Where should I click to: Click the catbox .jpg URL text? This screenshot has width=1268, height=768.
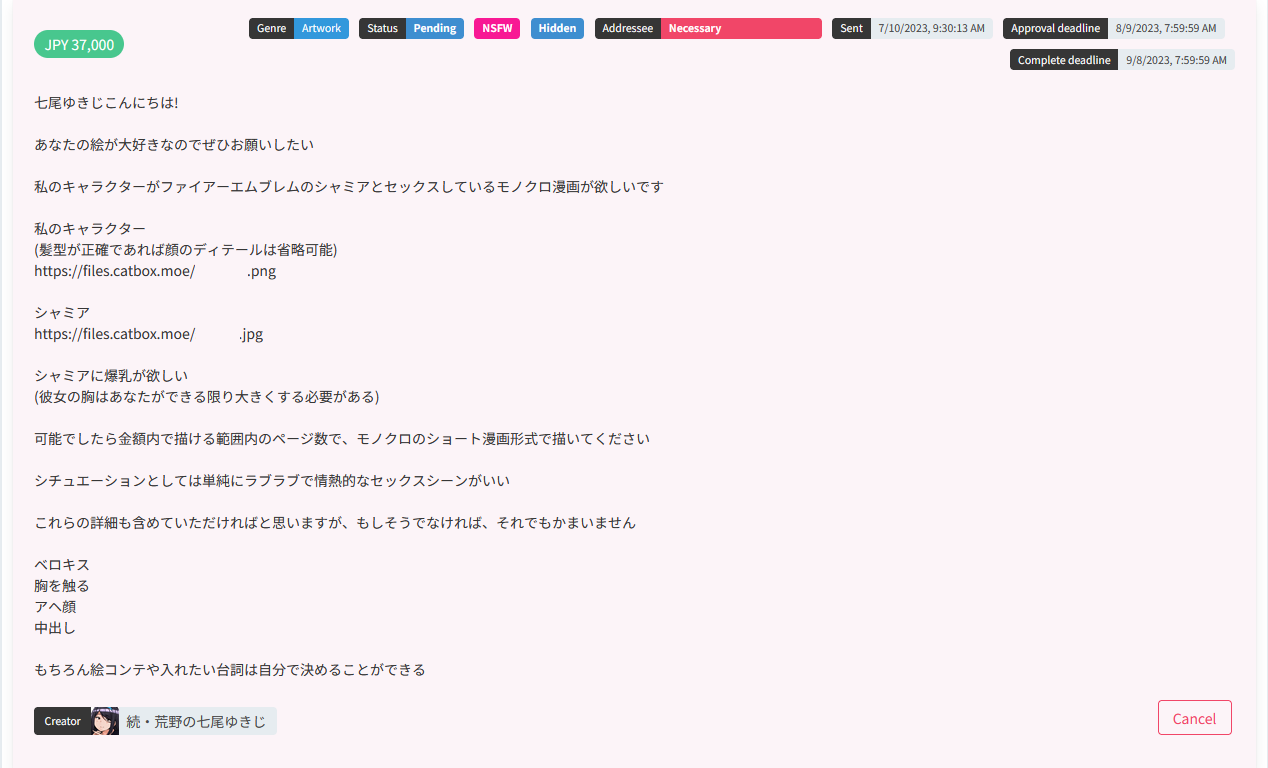pos(149,334)
